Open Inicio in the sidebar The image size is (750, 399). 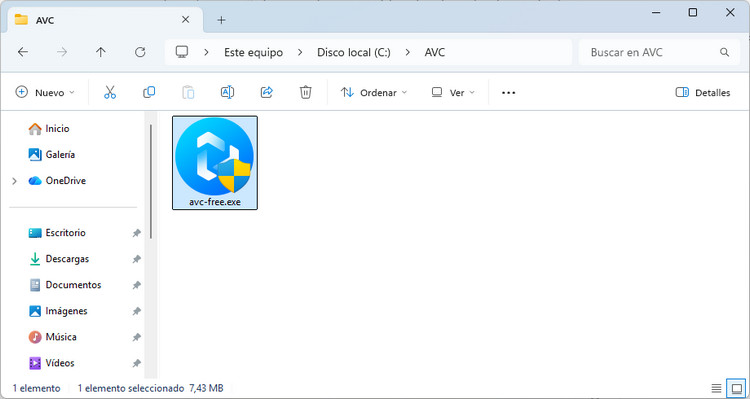click(49, 129)
